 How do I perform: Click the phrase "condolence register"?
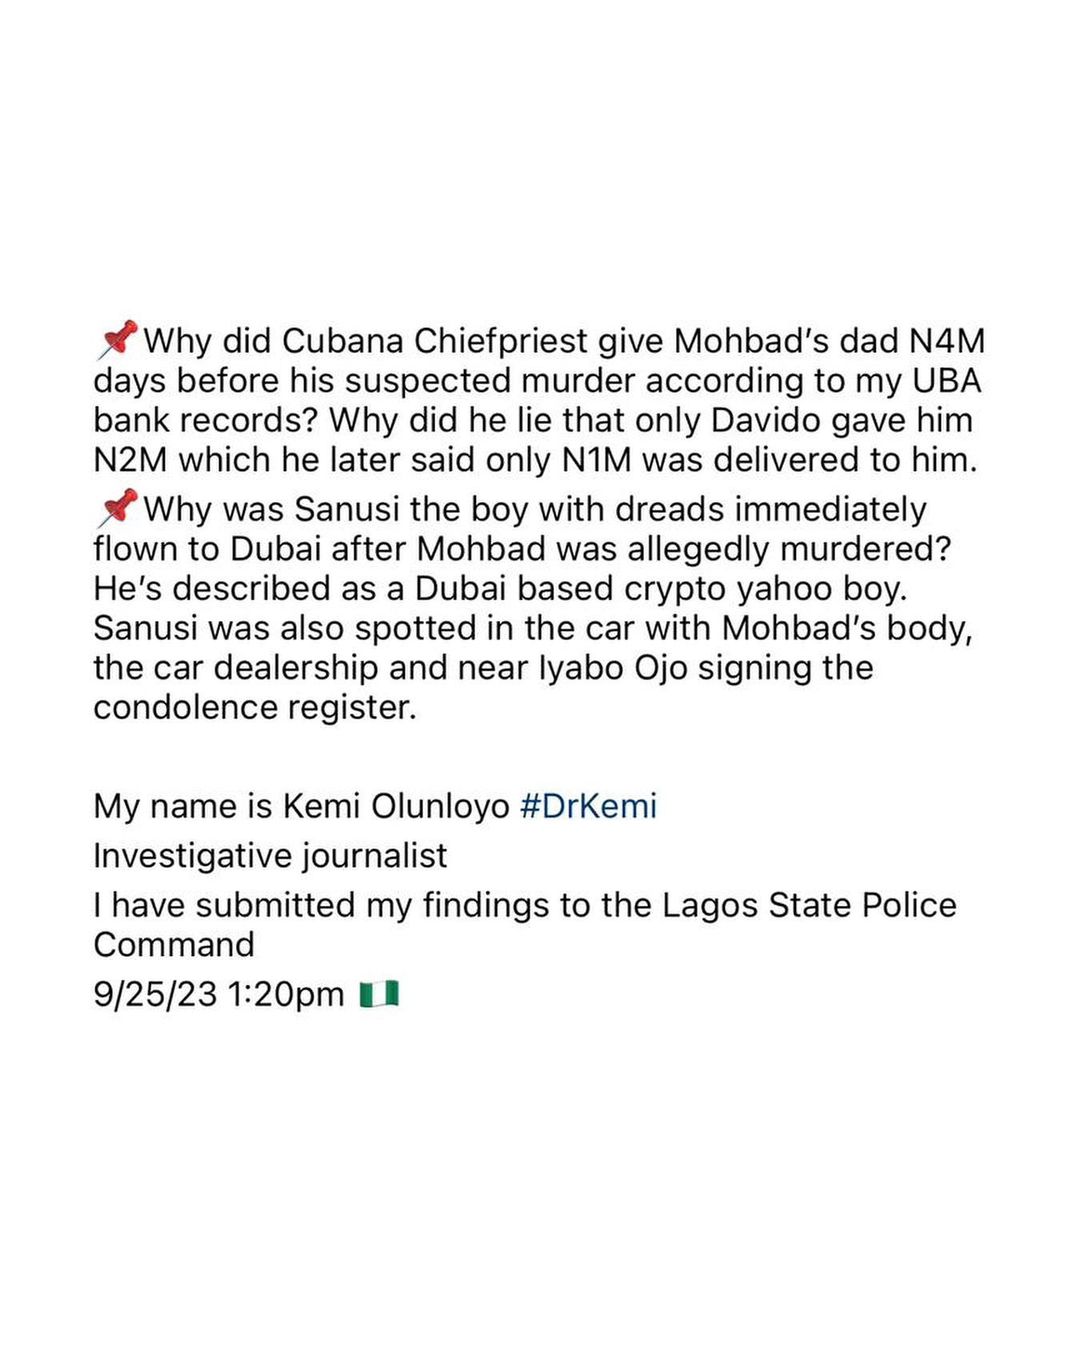click(254, 707)
